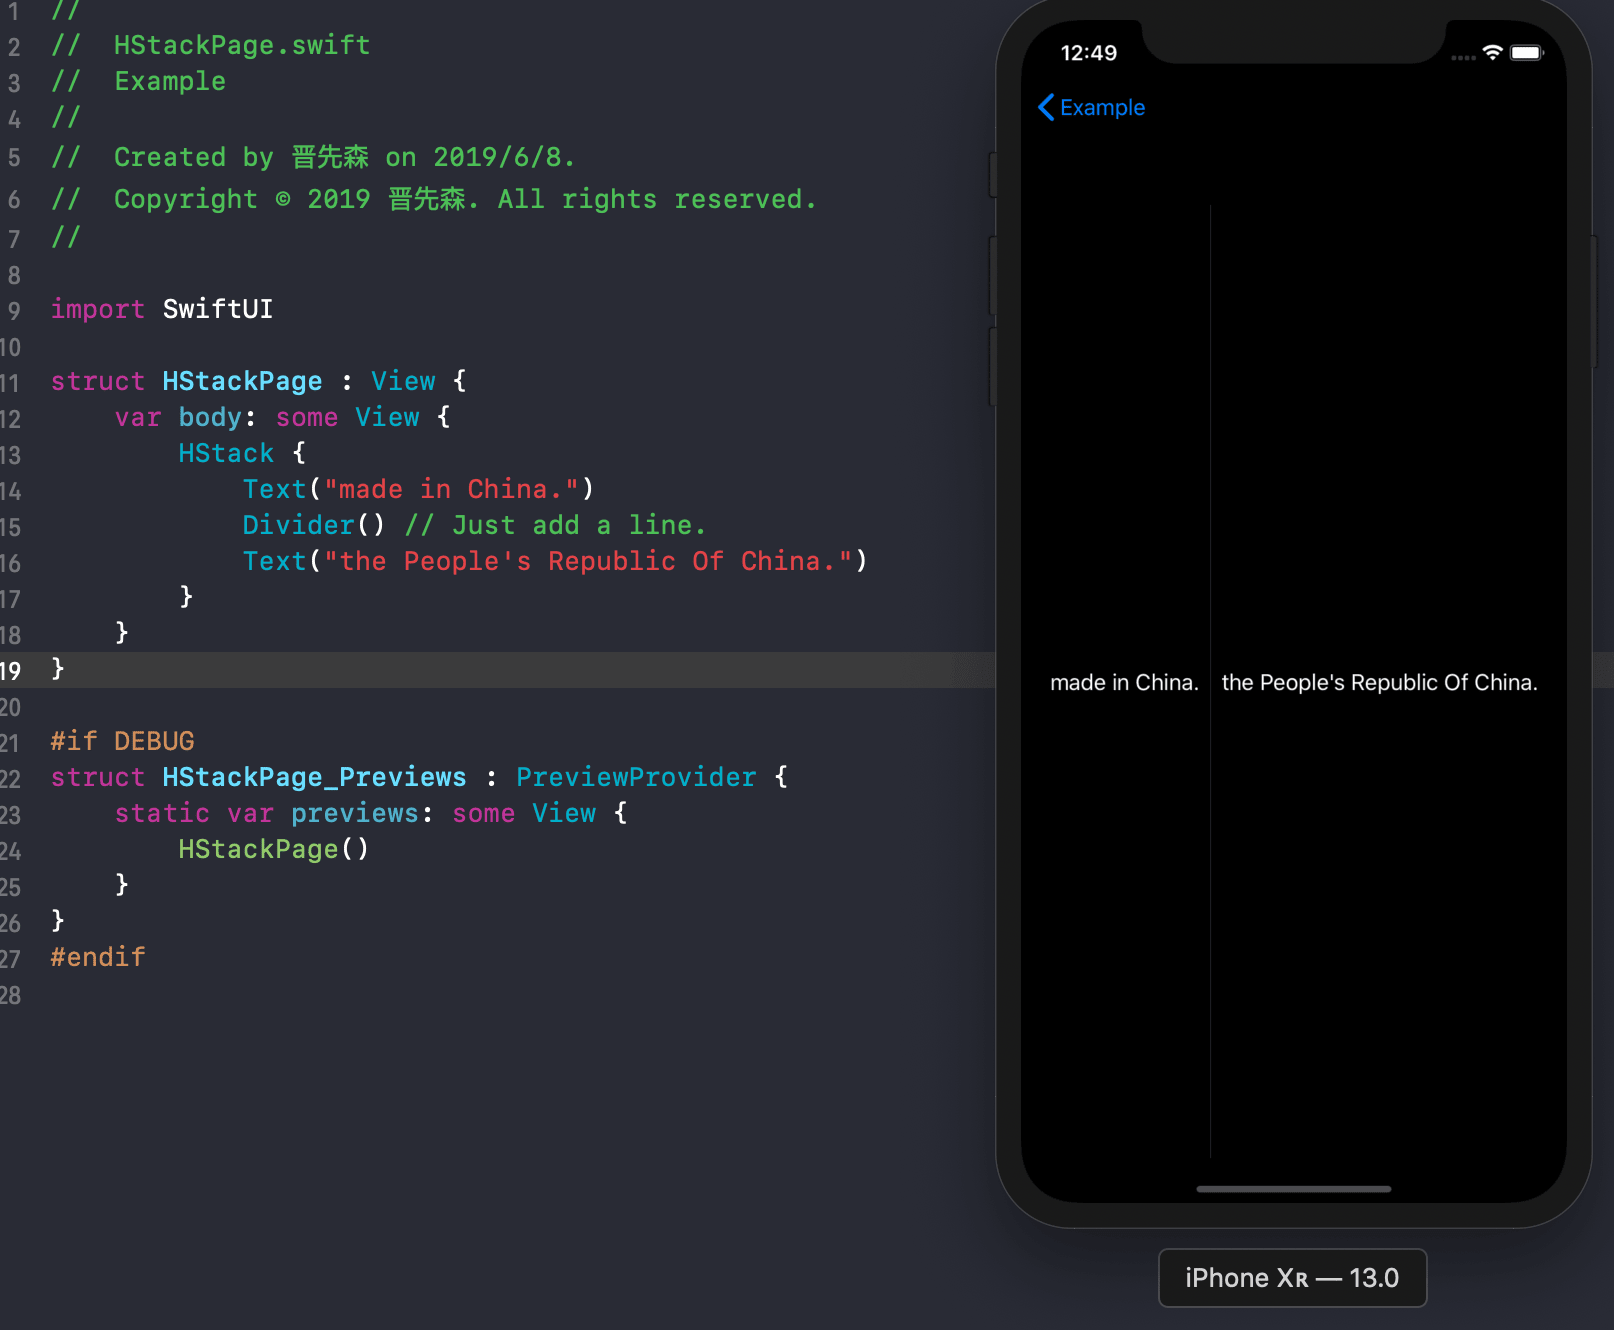Viewport: 1614px width, 1330px height.
Task: Select line number 19 in the gutter
Action: pyautogui.click(x=12, y=669)
